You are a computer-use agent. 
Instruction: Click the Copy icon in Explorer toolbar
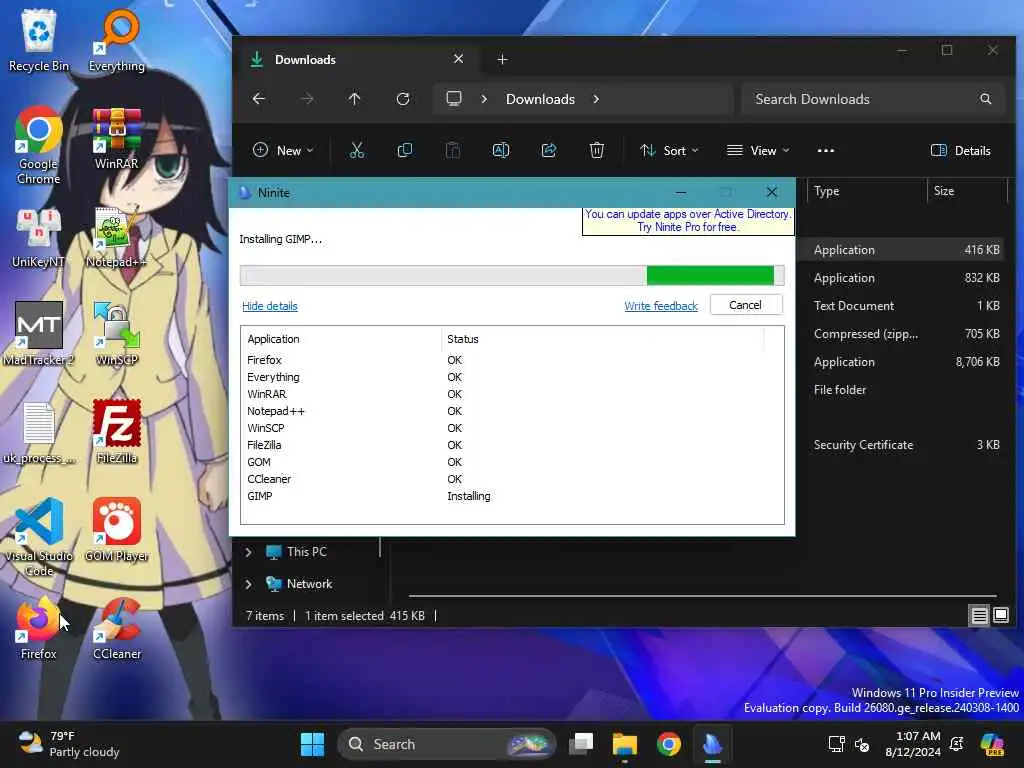click(405, 151)
